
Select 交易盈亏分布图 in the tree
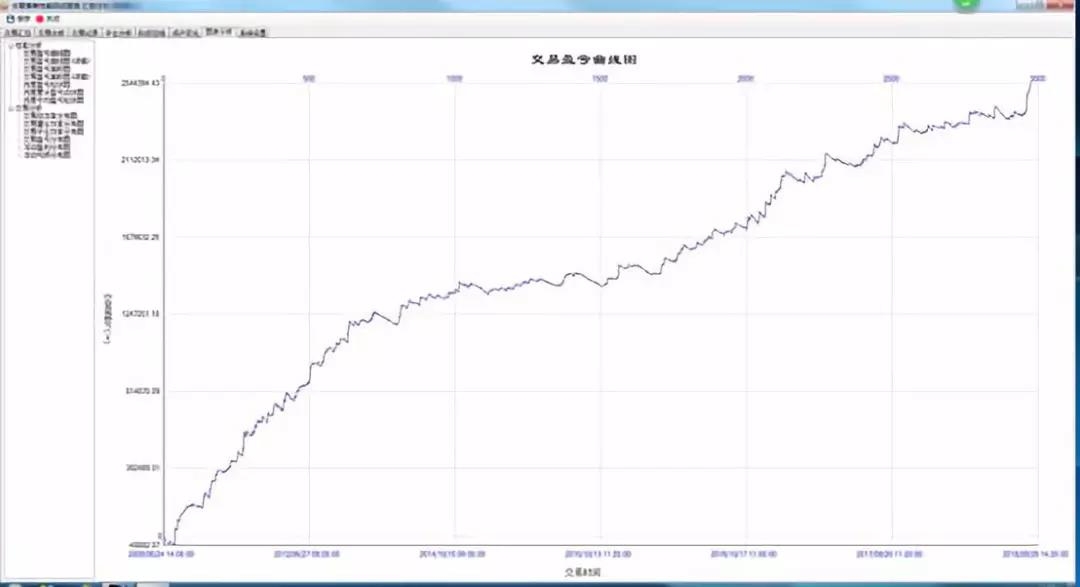coord(47,139)
